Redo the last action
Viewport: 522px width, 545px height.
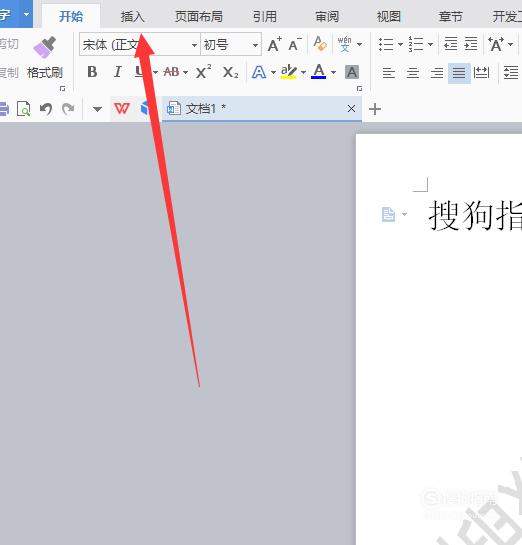pos(68,109)
